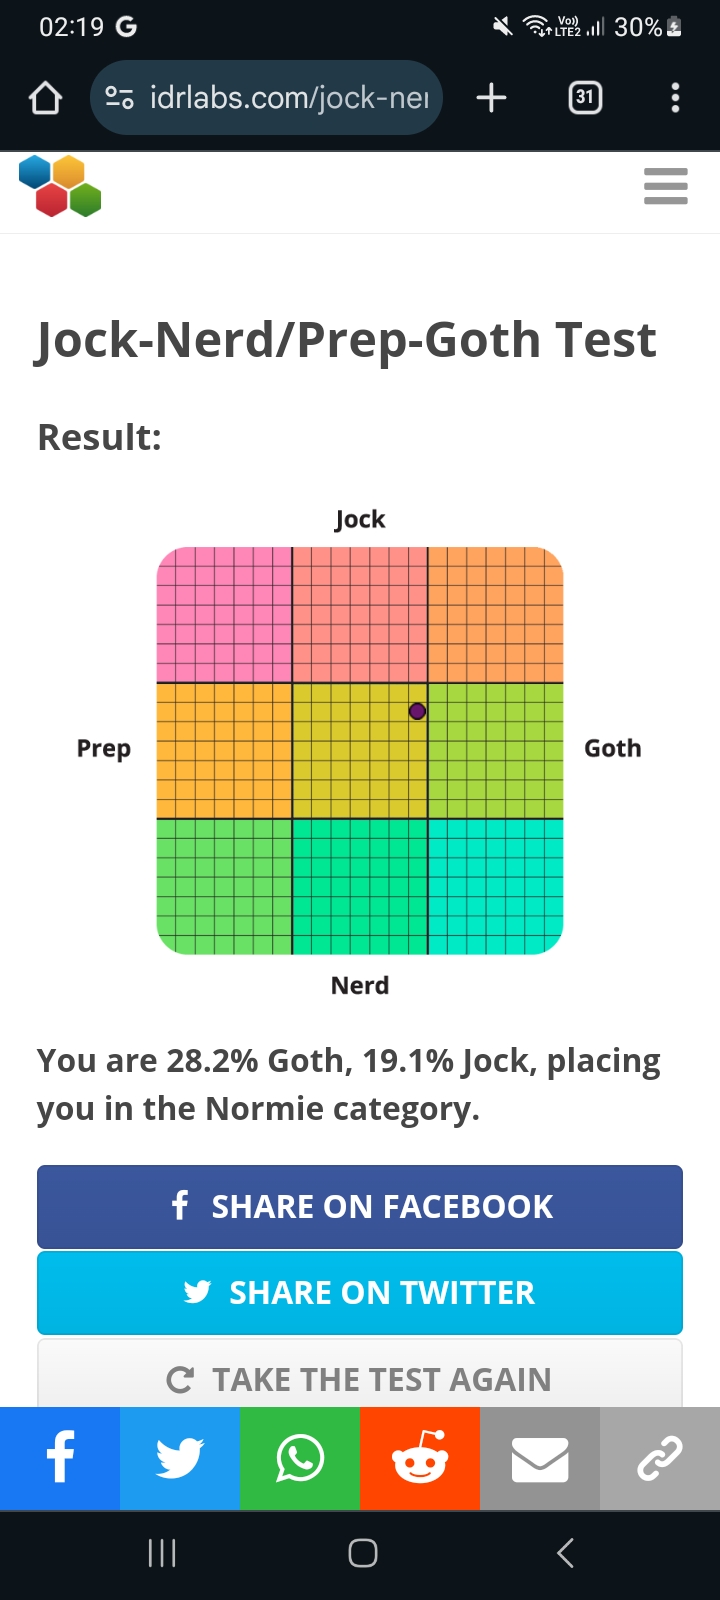Copy link using chain icon
Viewport: 720px width, 1600px height.
pos(660,1458)
